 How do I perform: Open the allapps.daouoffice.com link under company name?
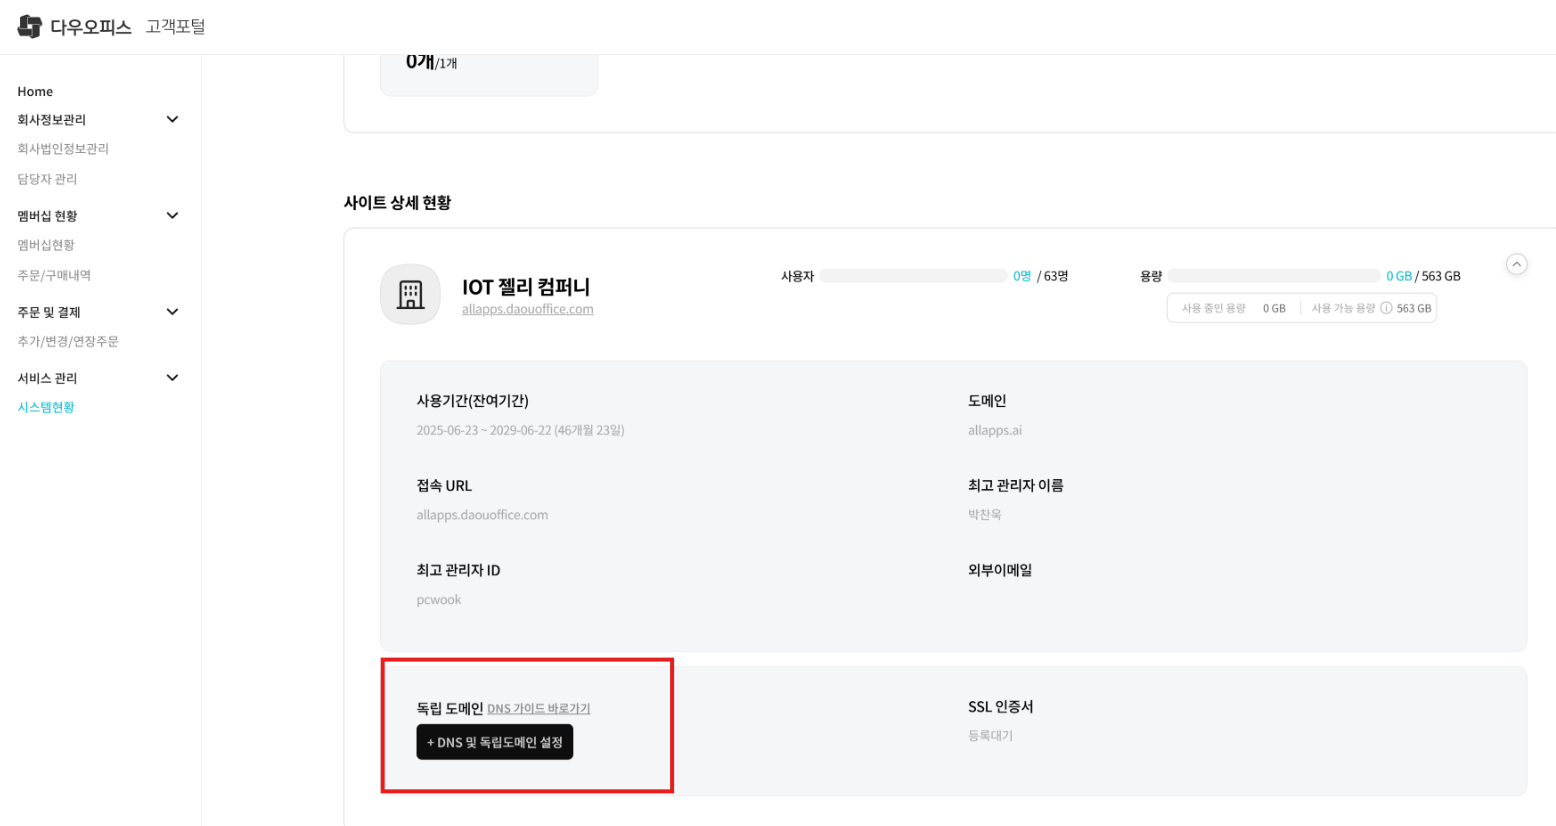[527, 310]
